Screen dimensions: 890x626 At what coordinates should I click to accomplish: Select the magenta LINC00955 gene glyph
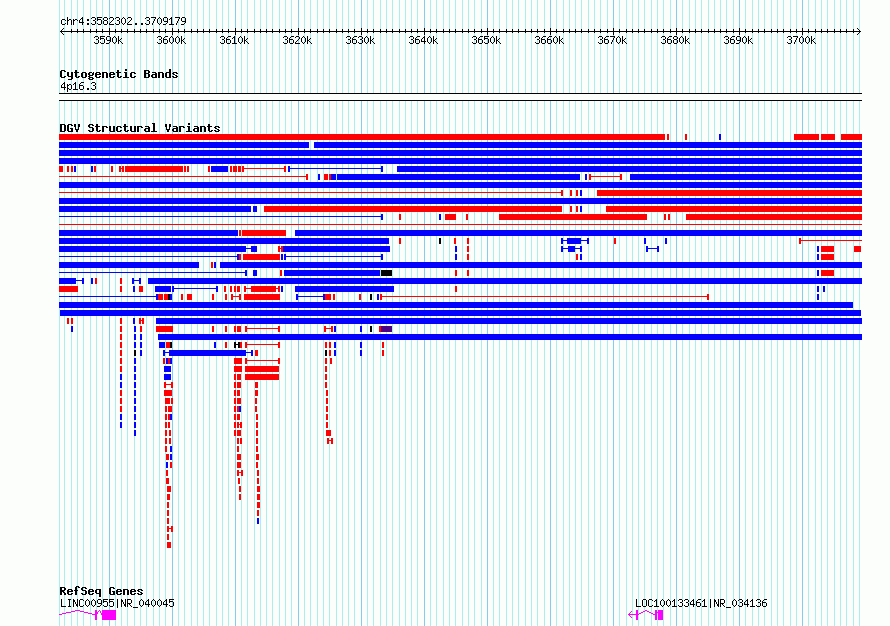pyautogui.click(x=87, y=615)
